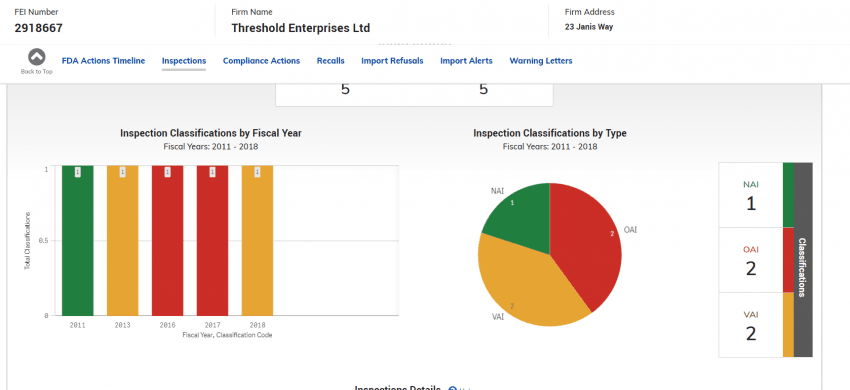This screenshot has width=850, height=390.
Task: Switch to the Recalls tab
Action: 331,61
